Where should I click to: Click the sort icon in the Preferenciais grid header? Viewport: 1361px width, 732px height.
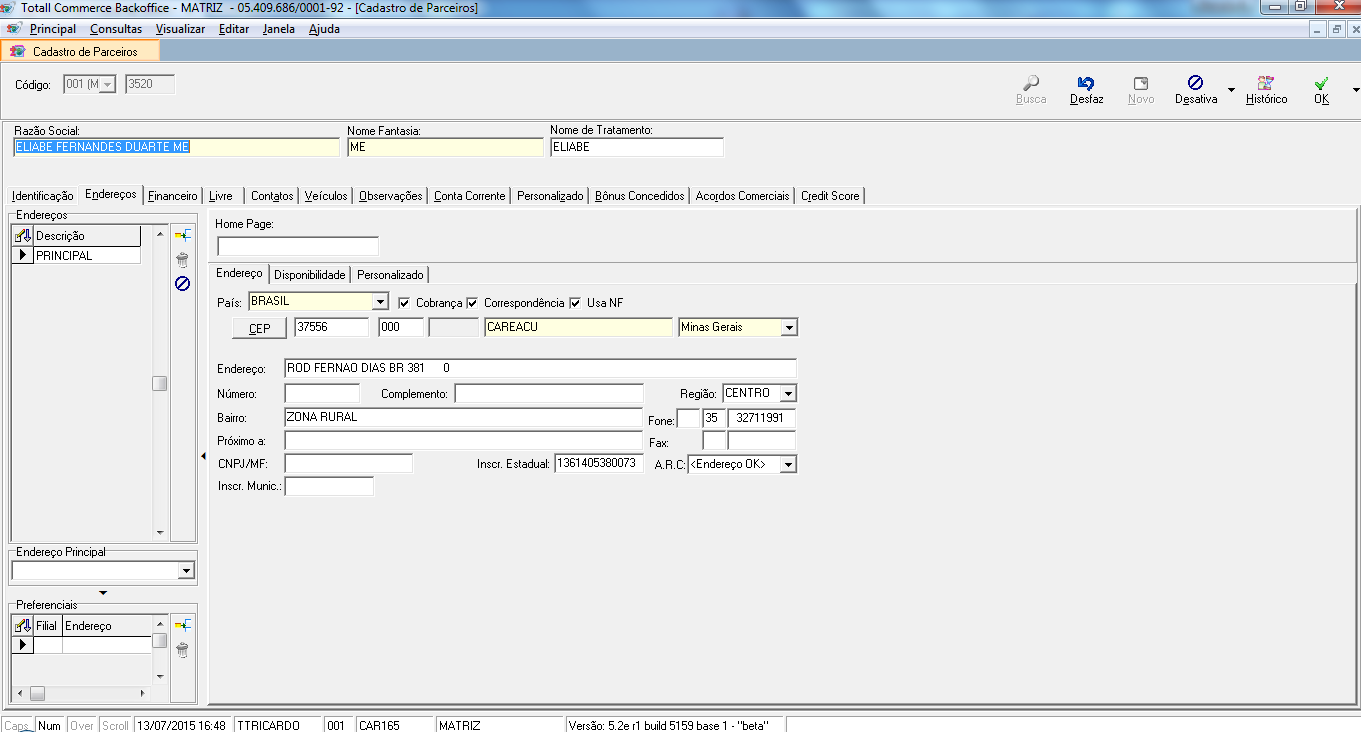click(23, 626)
